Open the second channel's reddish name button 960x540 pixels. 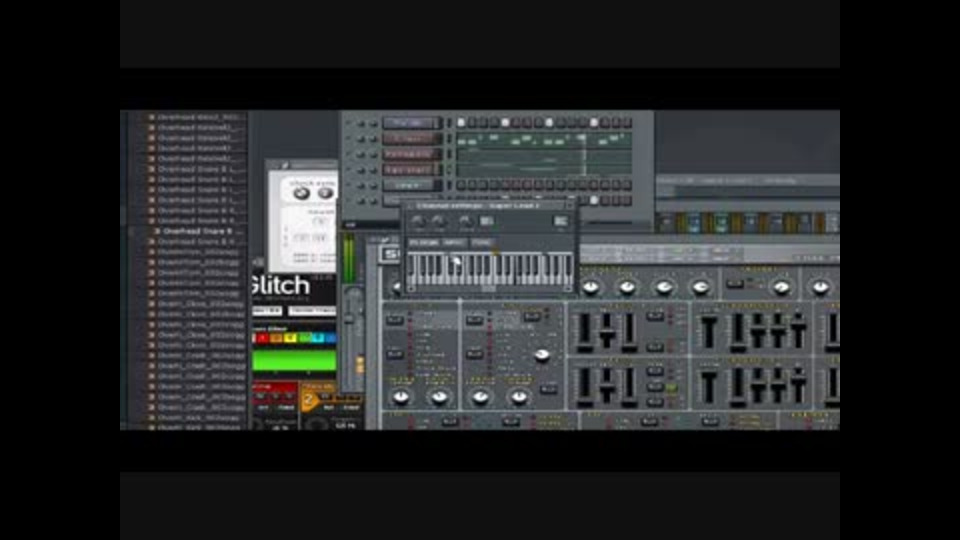click(411, 138)
